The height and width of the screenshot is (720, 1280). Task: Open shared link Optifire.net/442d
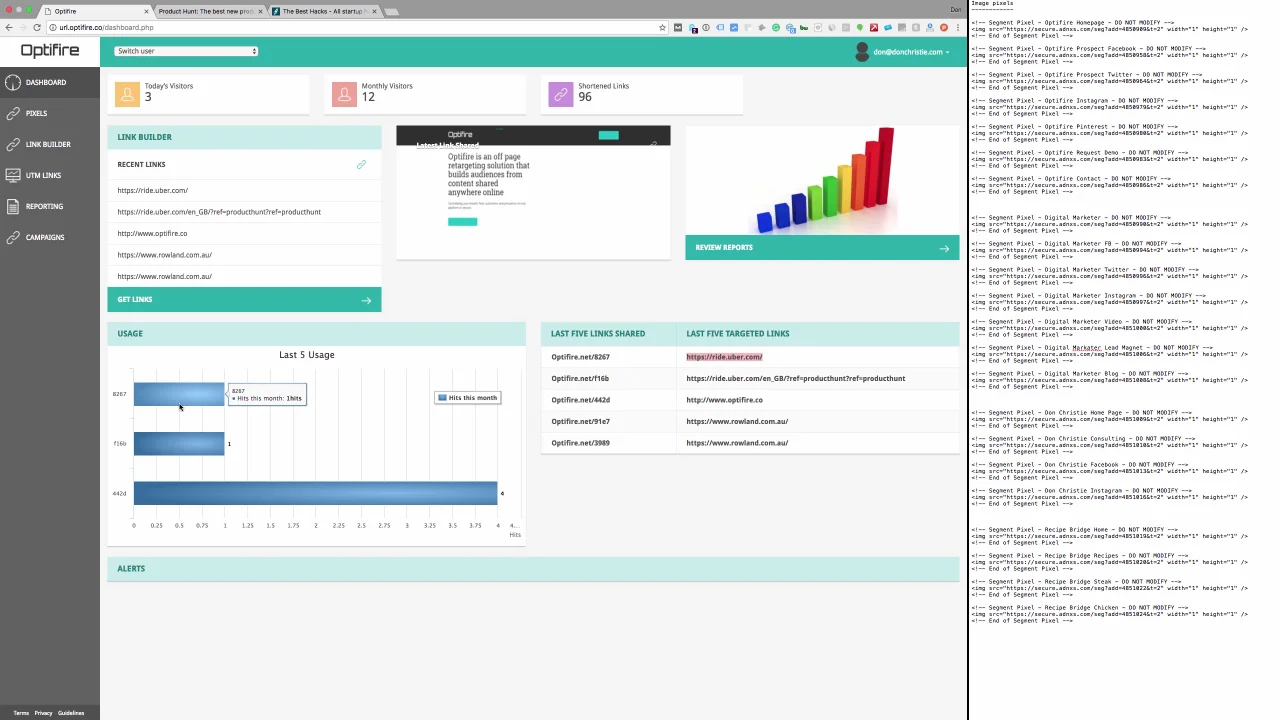click(x=580, y=400)
